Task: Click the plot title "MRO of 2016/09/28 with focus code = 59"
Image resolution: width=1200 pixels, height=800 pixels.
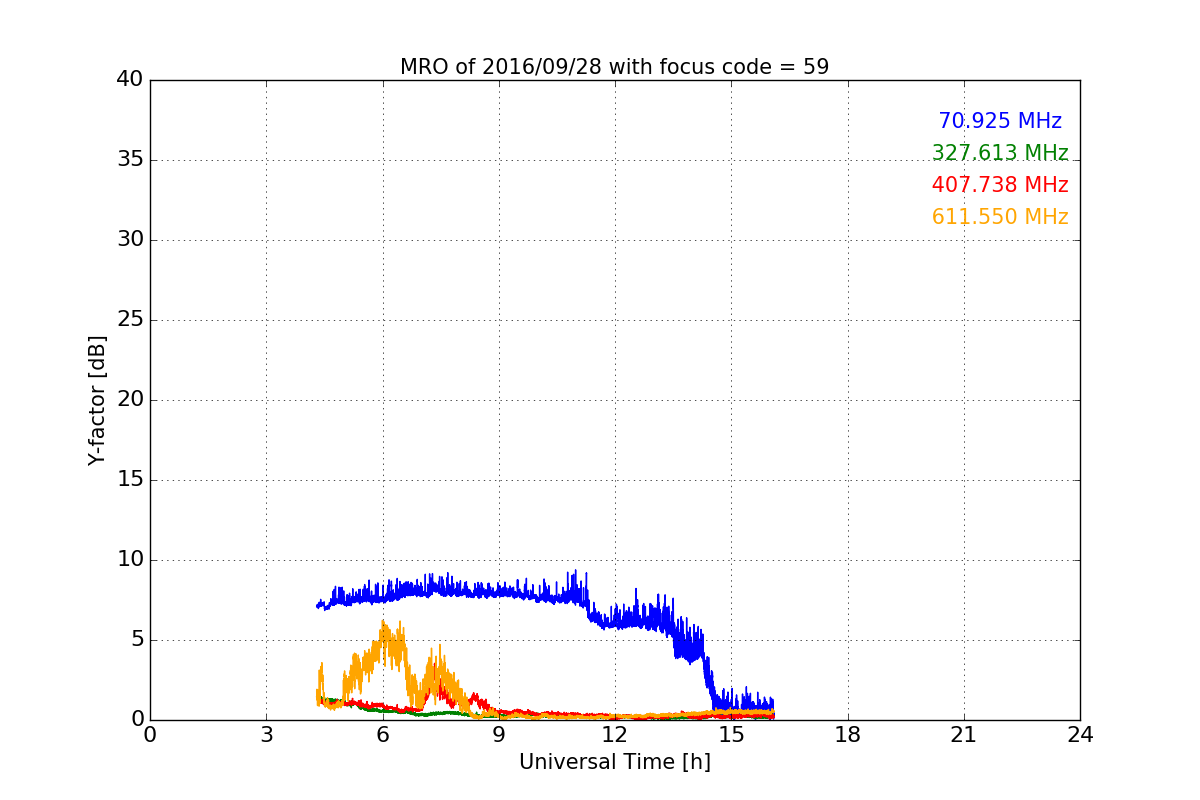Action: [x=614, y=67]
